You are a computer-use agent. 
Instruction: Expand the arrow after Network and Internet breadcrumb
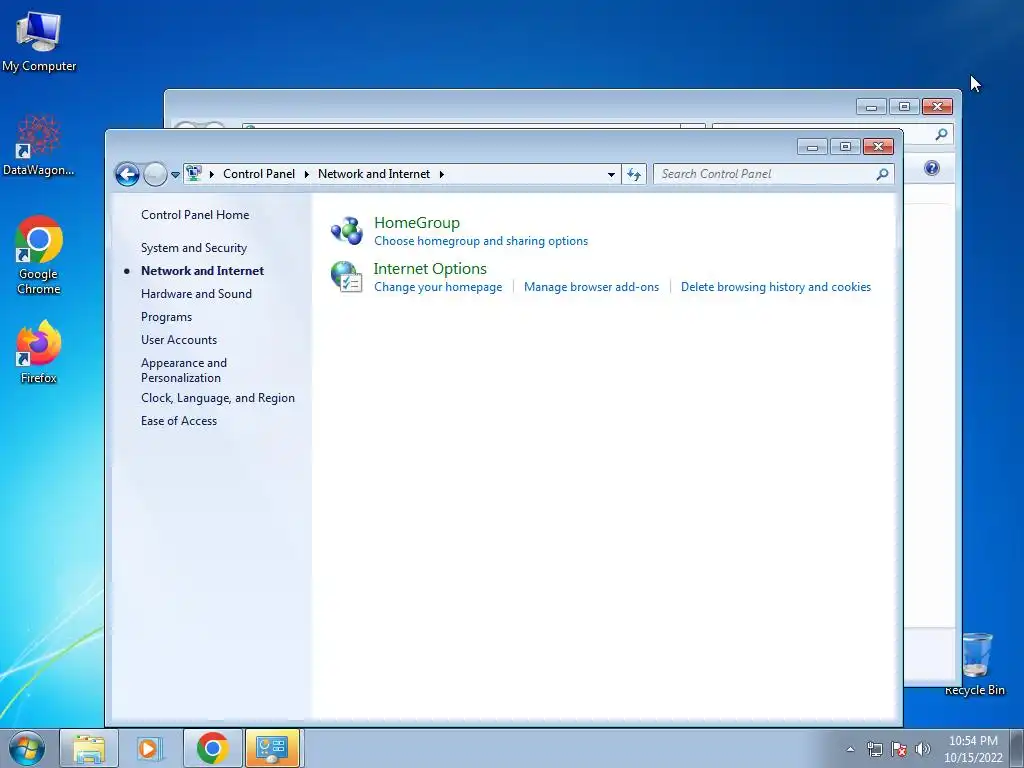(441, 174)
